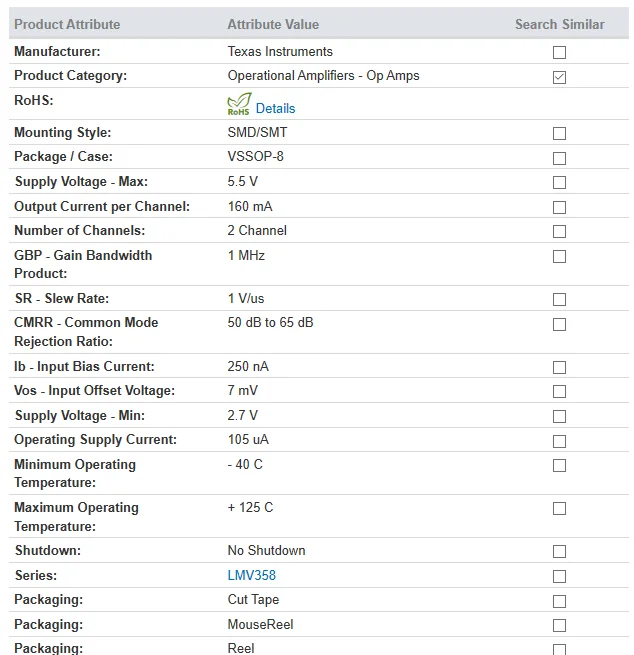This screenshot has height=655, width=634.
Task: Enable Mounting Style SMD/SMT checkbox
Action: pos(559,134)
